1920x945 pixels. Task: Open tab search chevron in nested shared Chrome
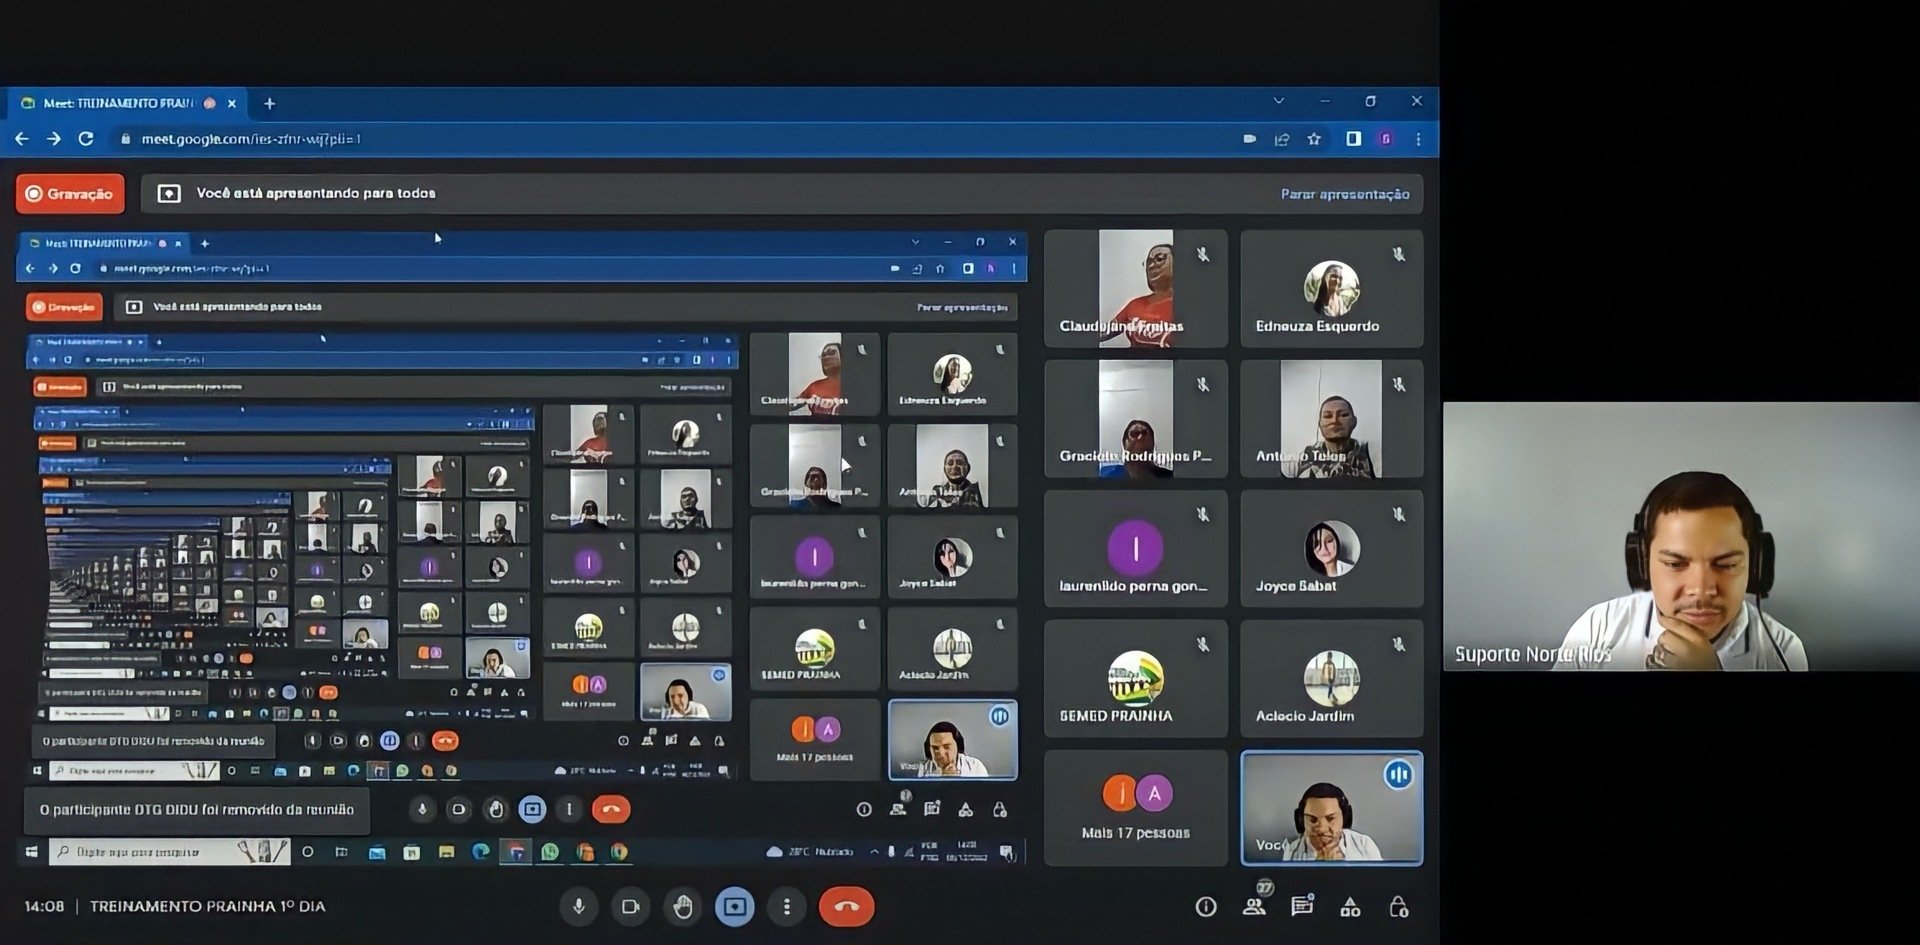pyautogui.click(x=915, y=242)
